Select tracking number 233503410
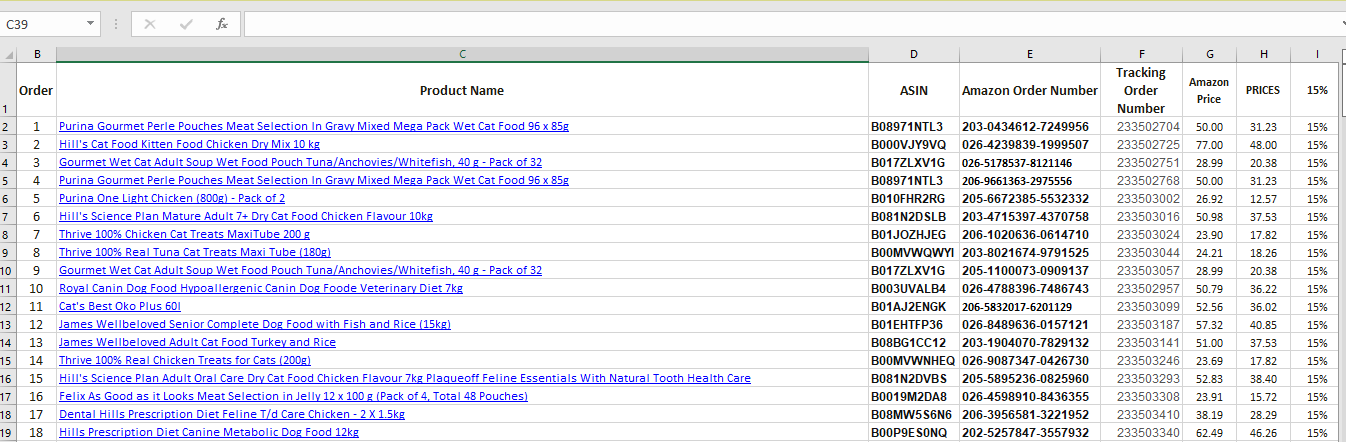The height and width of the screenshot is (442, 1346). click(1141, 414)
